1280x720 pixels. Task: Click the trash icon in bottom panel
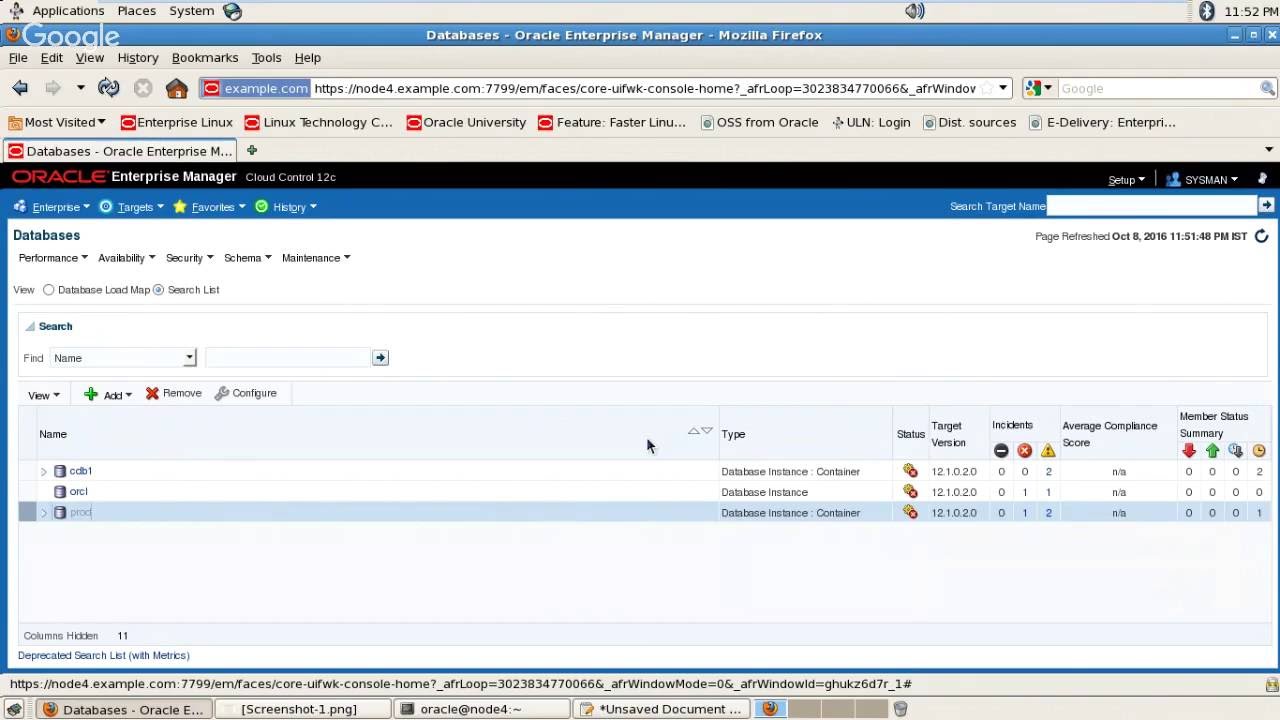900,709
